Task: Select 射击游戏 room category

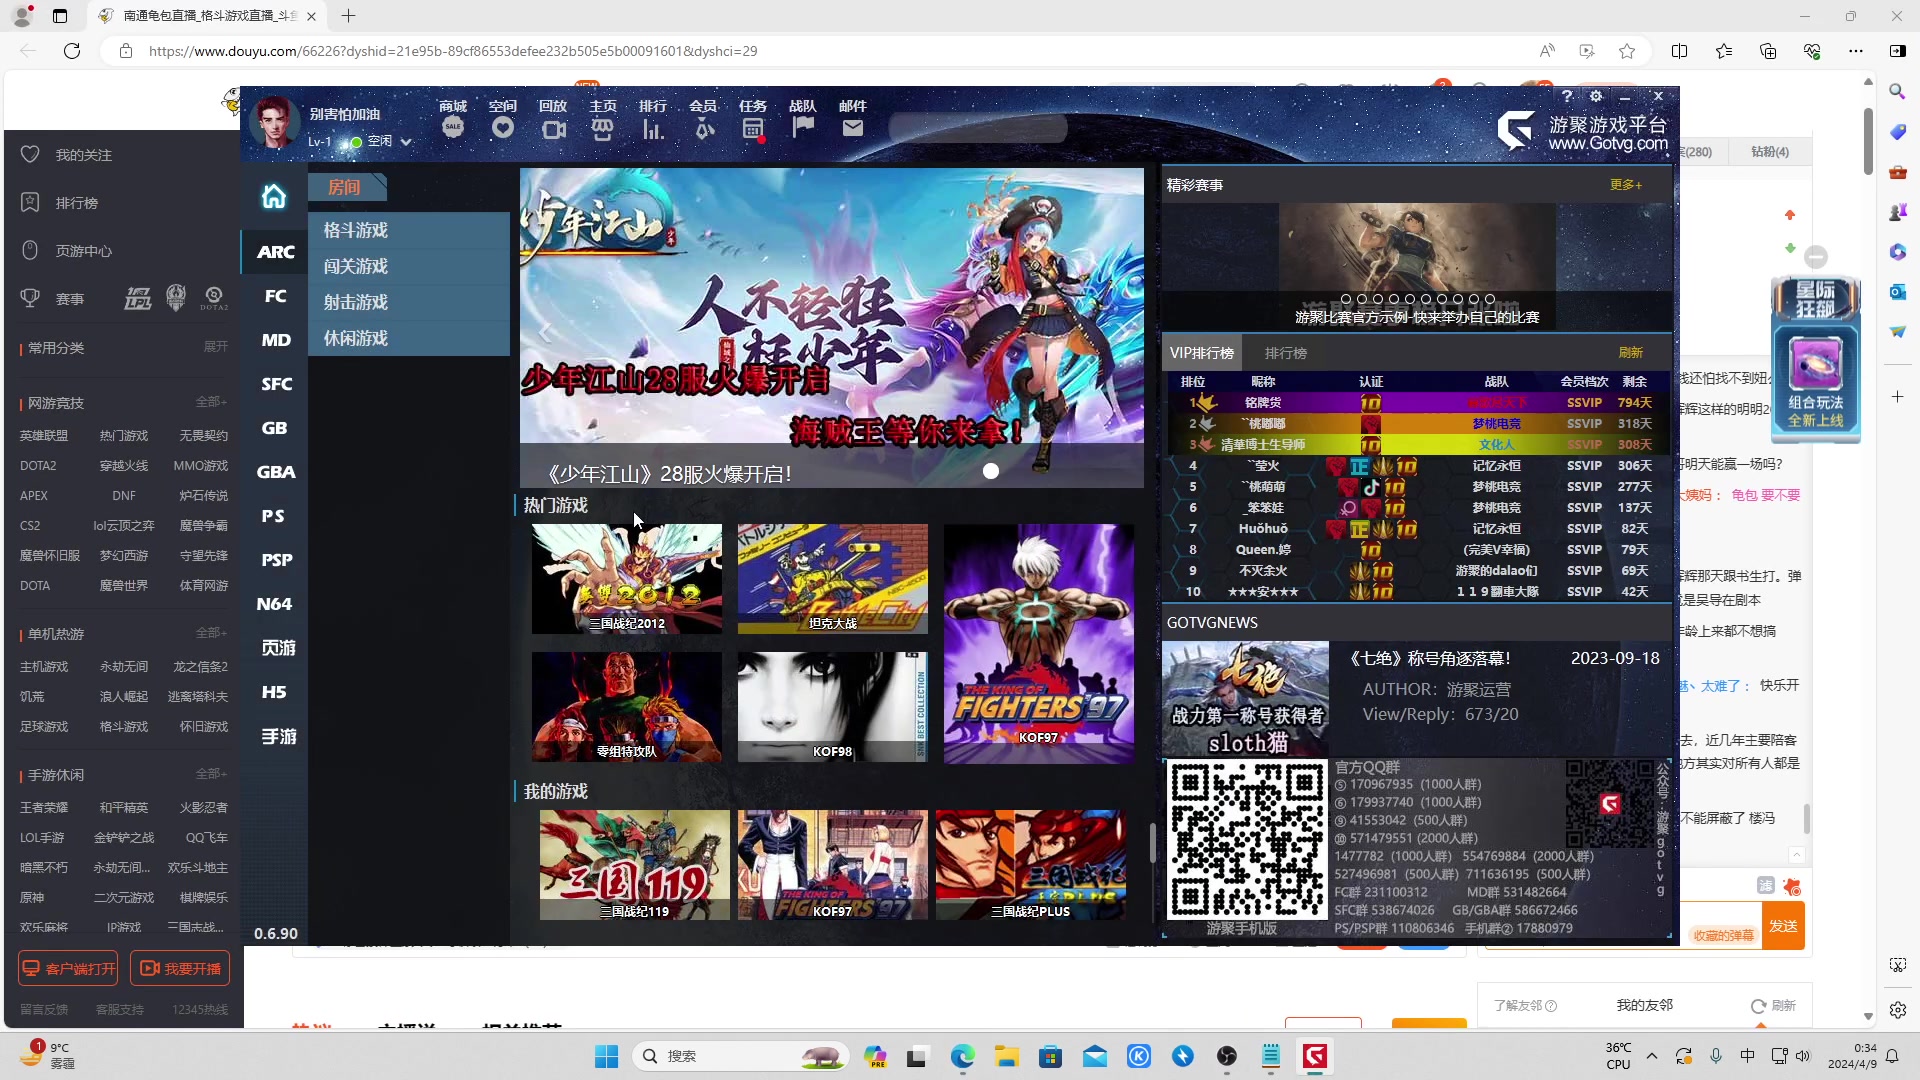Action: click(409, 302)
